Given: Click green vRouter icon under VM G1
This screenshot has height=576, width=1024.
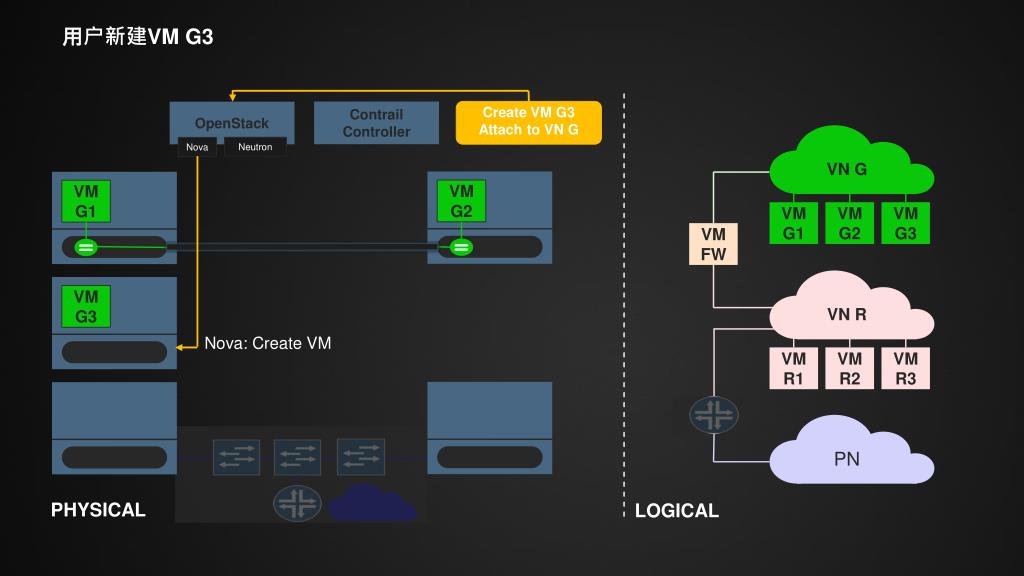Looking at the screenshot, I should (x=86, y=248).
